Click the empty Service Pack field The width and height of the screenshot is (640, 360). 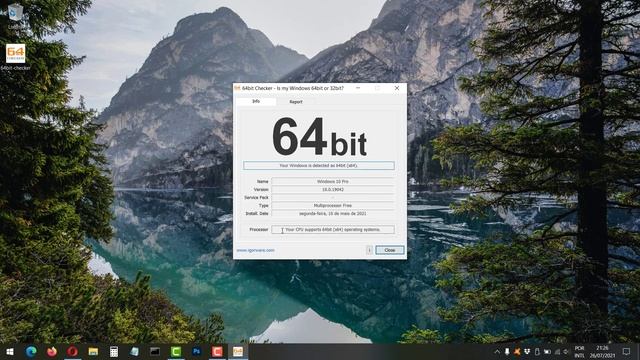pyautogui.click(x=333, y=198)
